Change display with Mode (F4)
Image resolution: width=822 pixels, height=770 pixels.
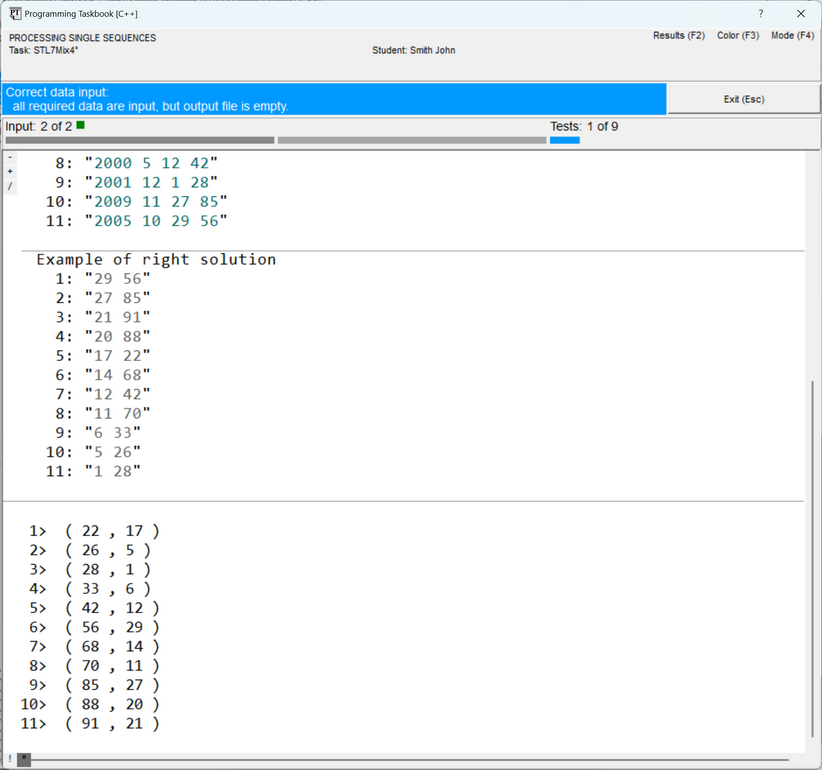click(792, 36)
